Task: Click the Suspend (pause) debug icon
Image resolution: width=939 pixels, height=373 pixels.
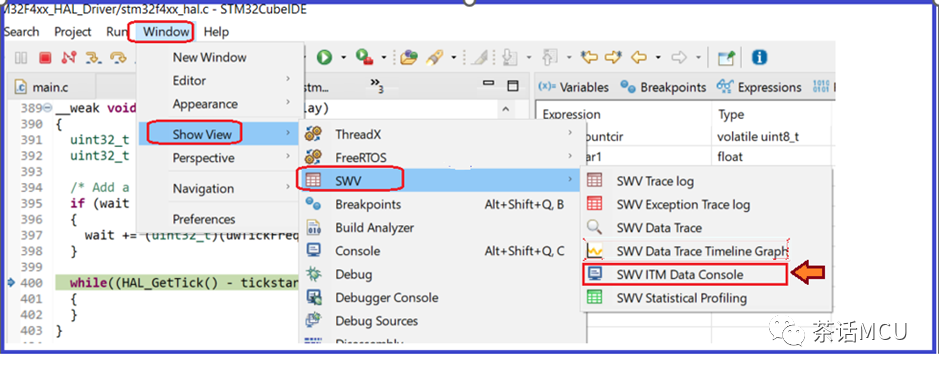Action: click(21, 57)
